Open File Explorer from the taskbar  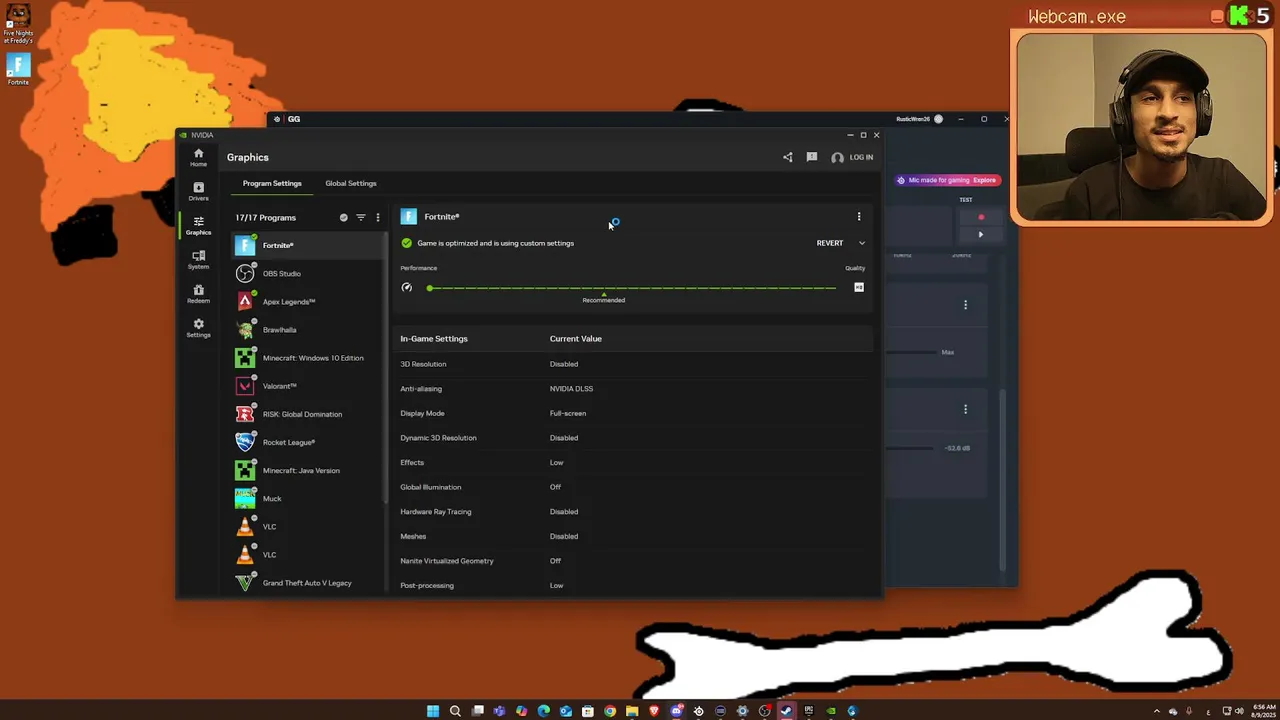click(632, 711)
